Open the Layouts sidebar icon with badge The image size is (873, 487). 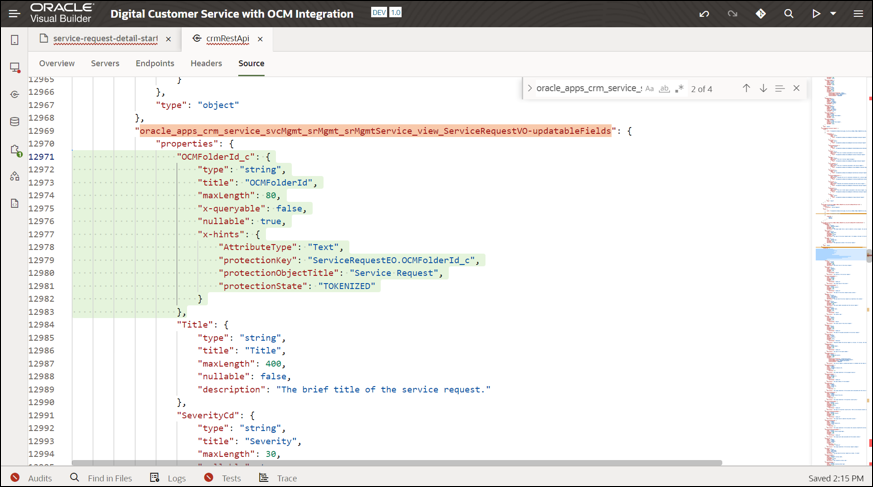pyautogui.click(x=15, y=150)
